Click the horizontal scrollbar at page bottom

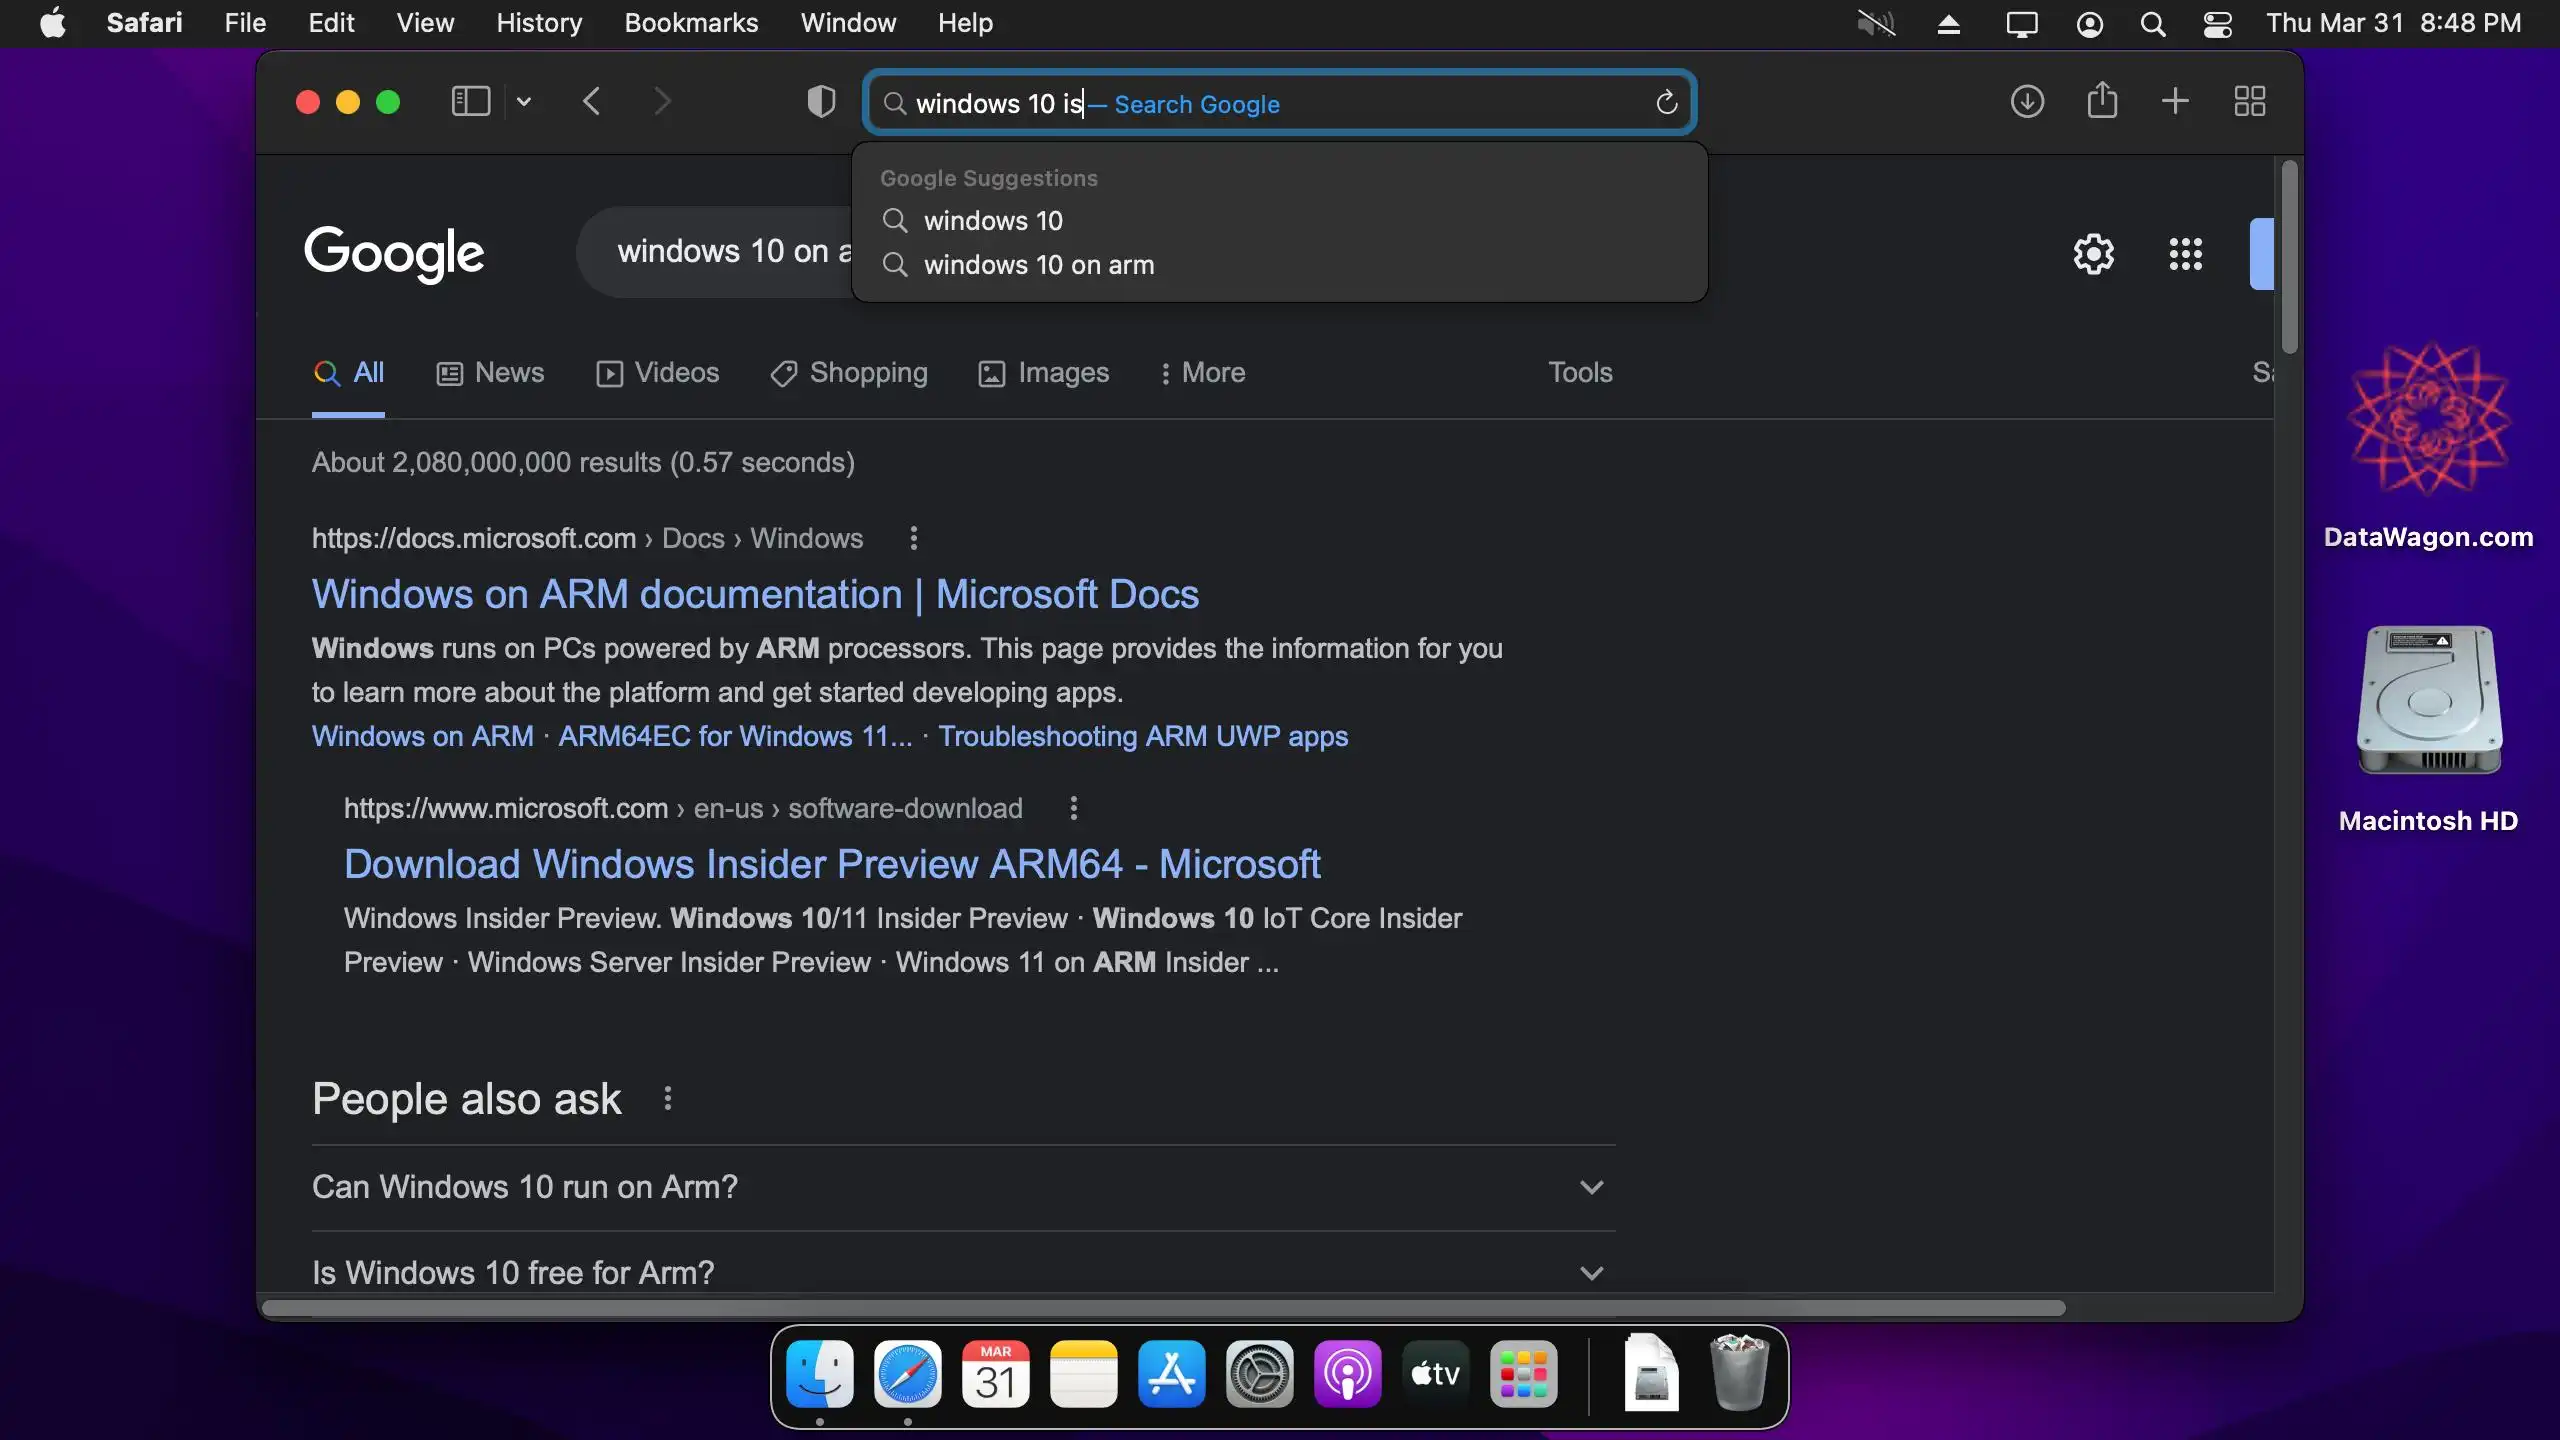1163,1308
